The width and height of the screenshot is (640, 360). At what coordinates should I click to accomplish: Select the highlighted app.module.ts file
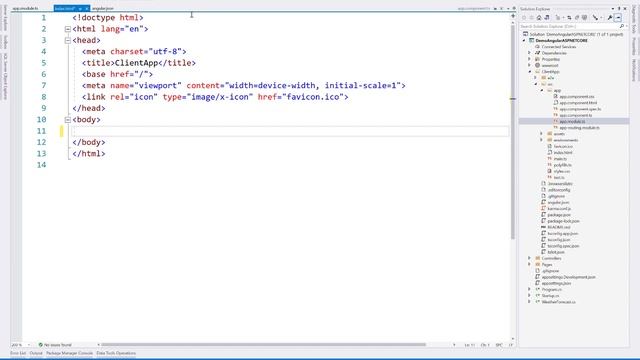pos(572,122)
